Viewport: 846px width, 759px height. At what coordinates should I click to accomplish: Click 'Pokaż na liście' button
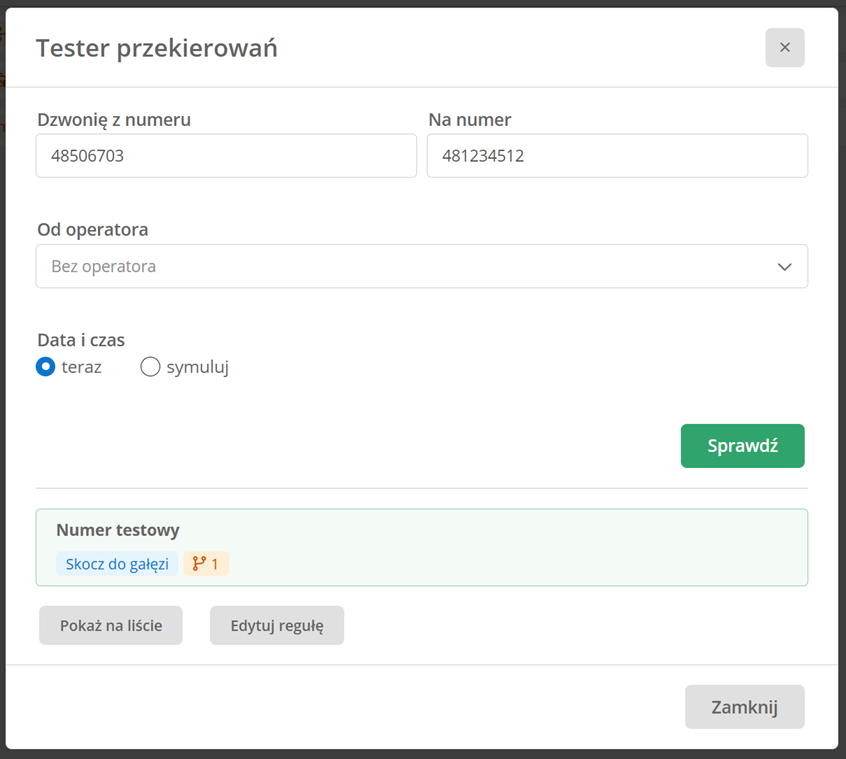(x=111, y=625)
